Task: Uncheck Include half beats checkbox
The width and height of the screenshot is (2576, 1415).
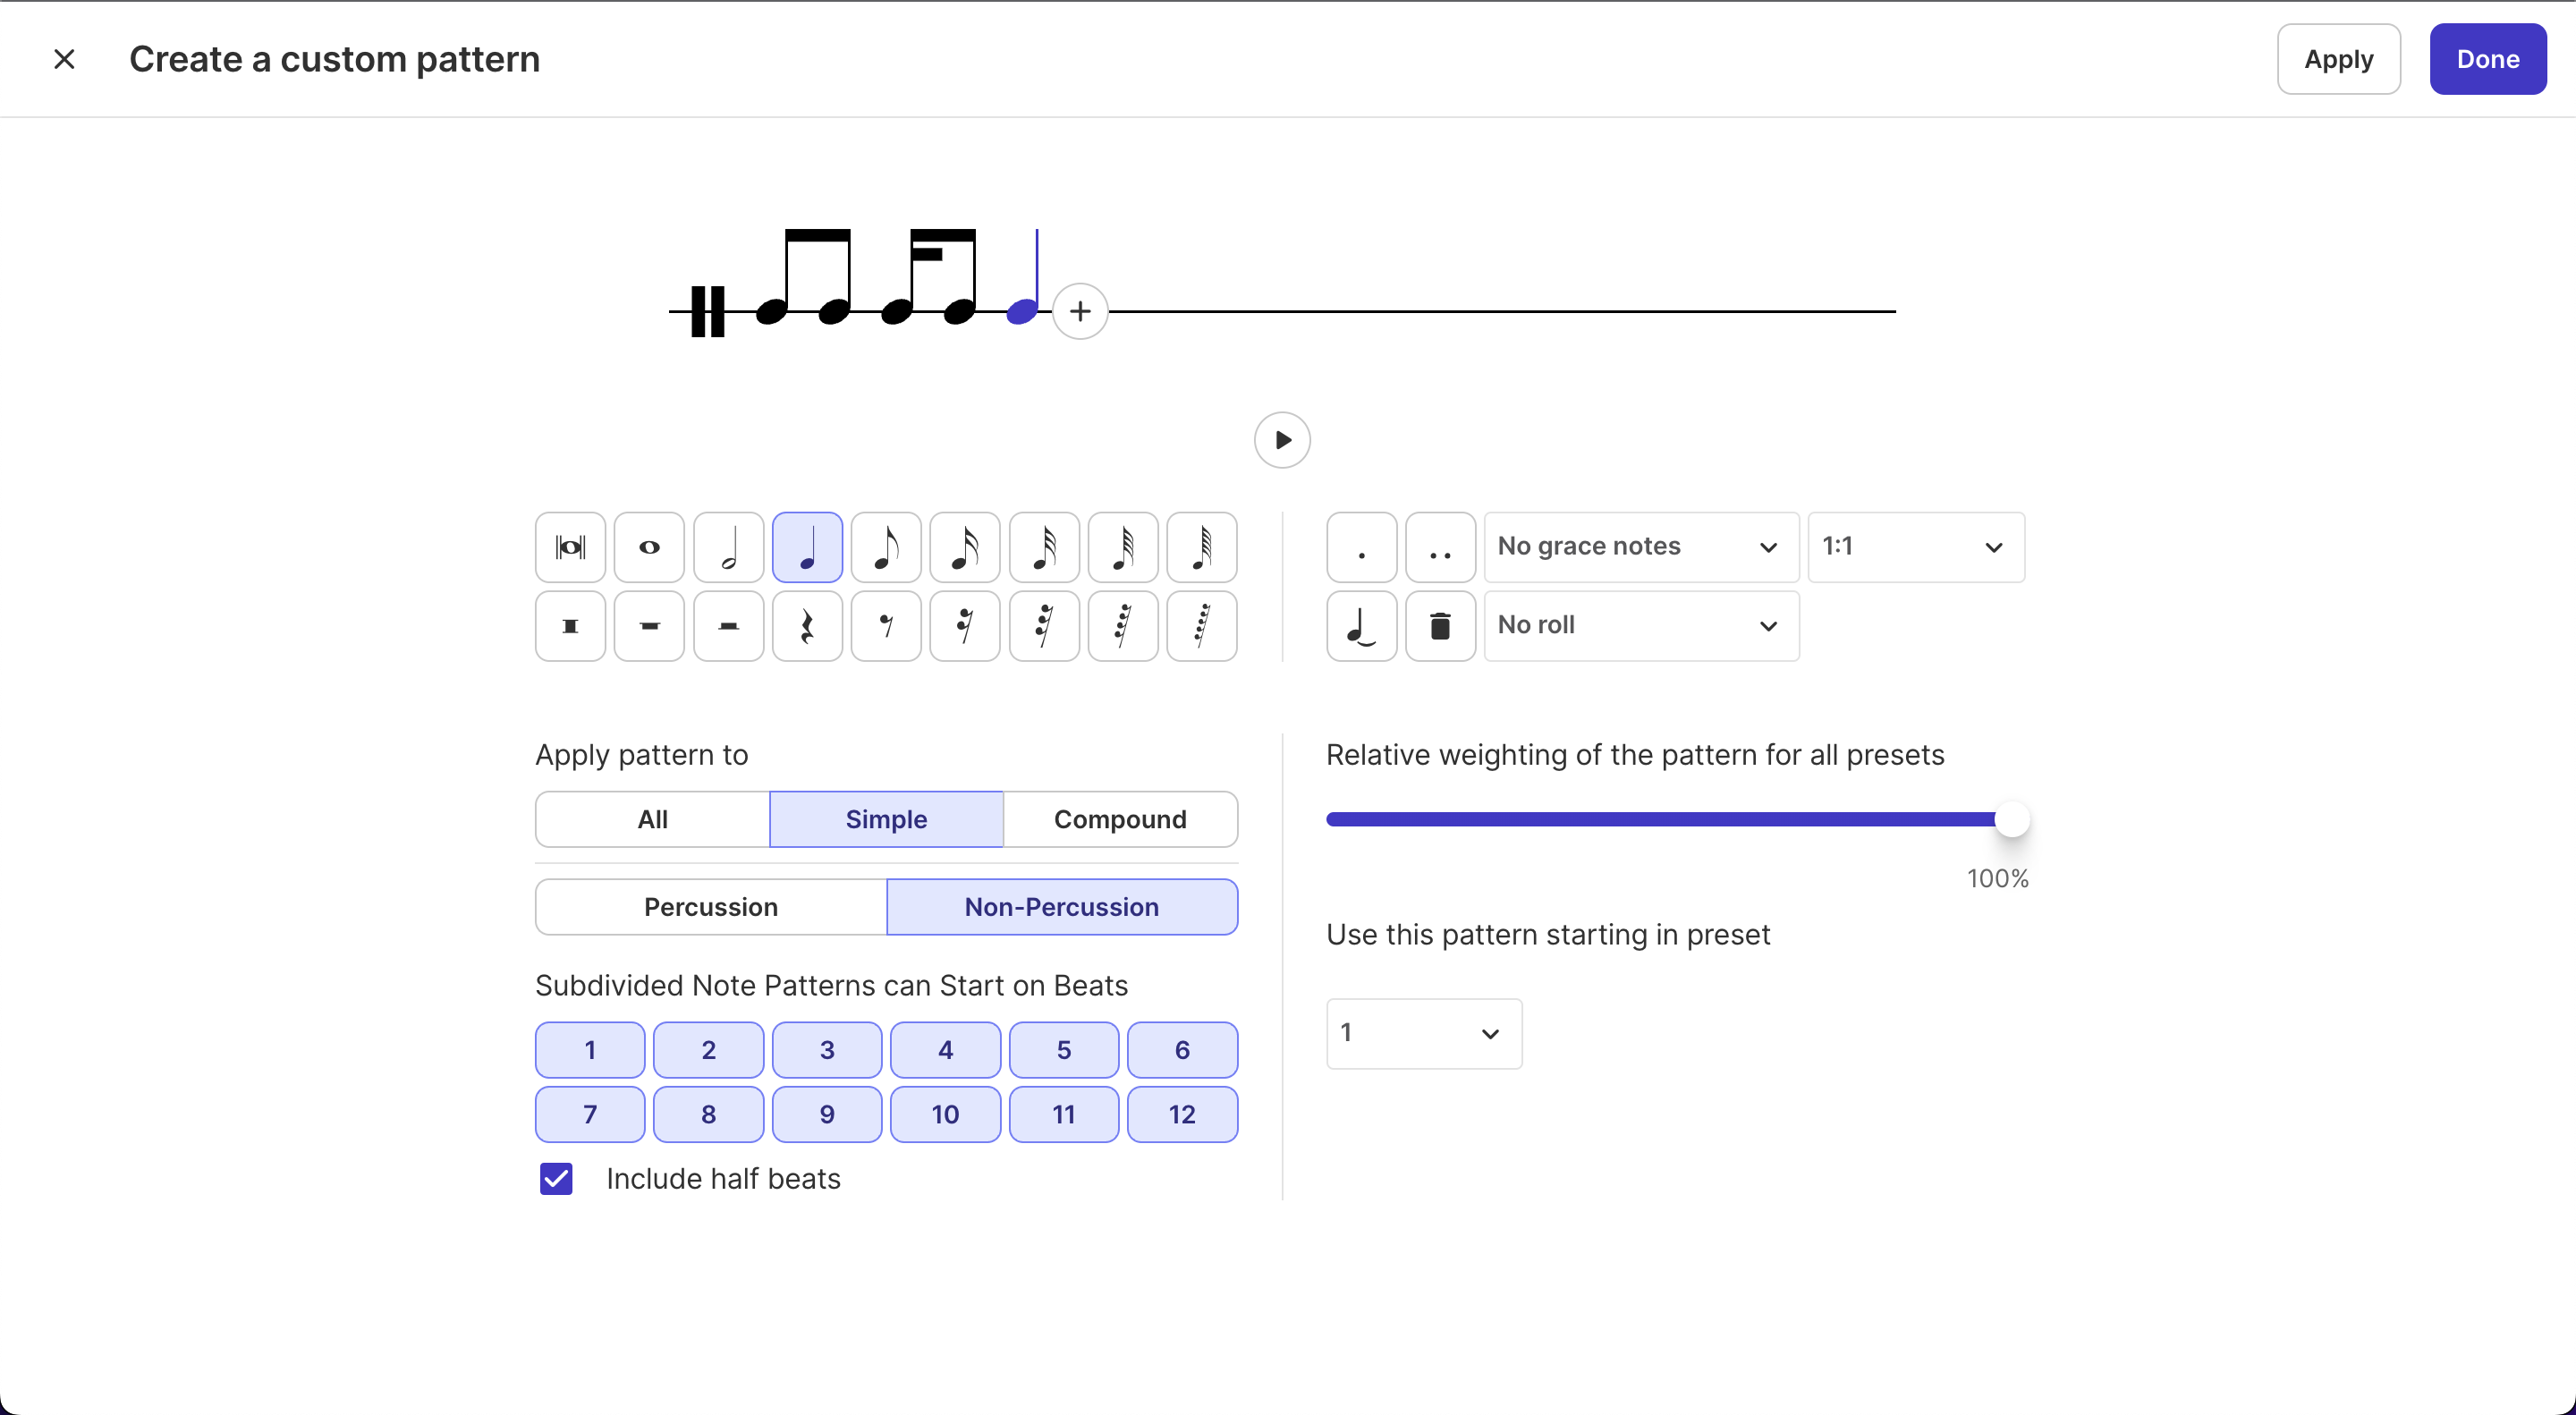Action: point(556,1179)
